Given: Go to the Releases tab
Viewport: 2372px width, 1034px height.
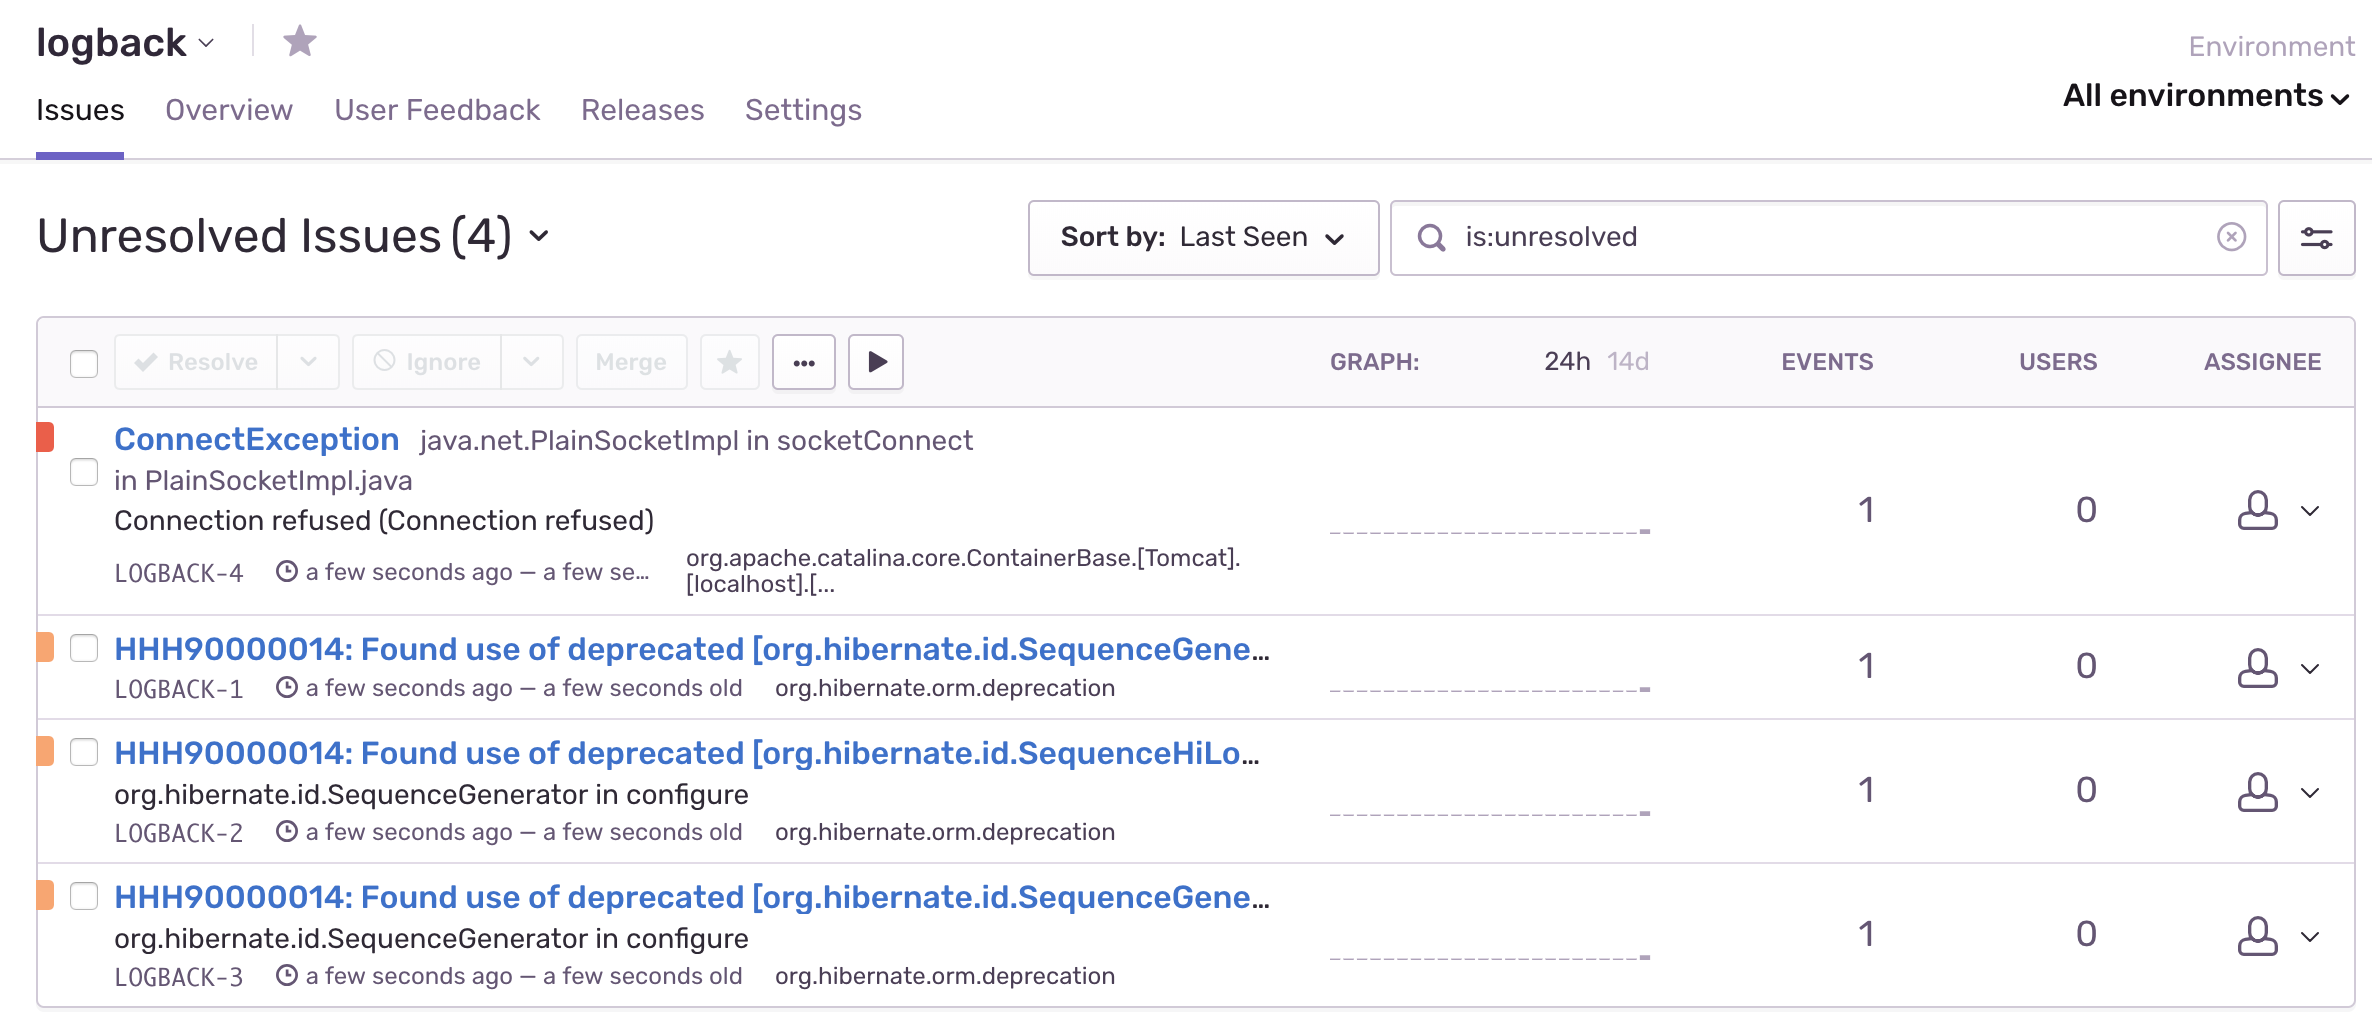Looking at the screenshot, I should coord(642,110).
